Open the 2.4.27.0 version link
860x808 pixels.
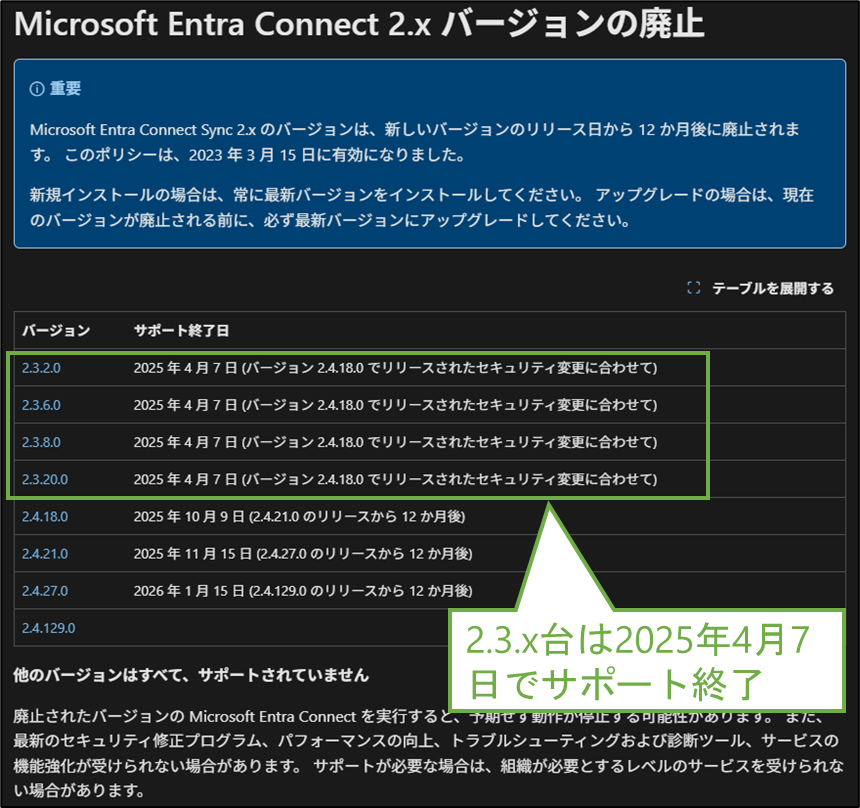click(x=45, y=591)
